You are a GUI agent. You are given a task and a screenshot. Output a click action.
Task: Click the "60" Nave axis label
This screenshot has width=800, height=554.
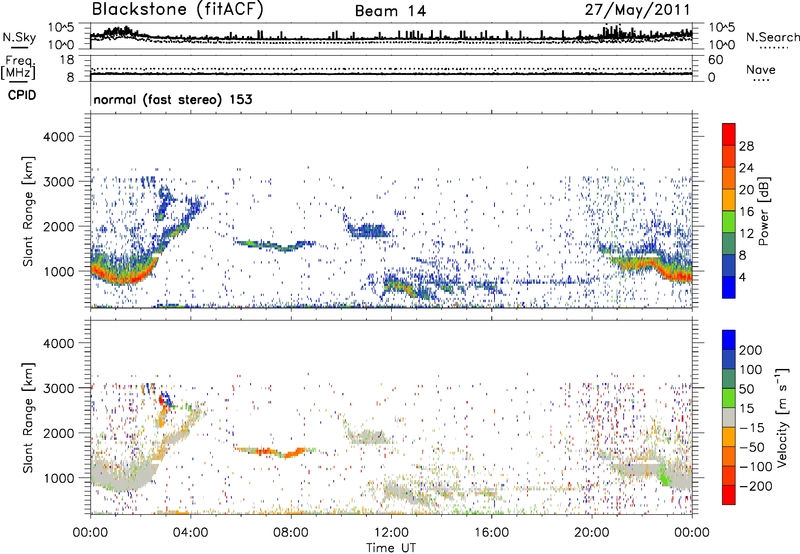pos(715,60)
